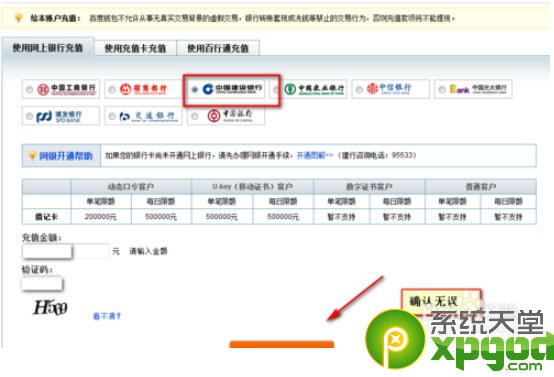The image size is (554, 377).
Task: Click the lightbulb icon in top notice bar
Action: click(x=18, y=18)
